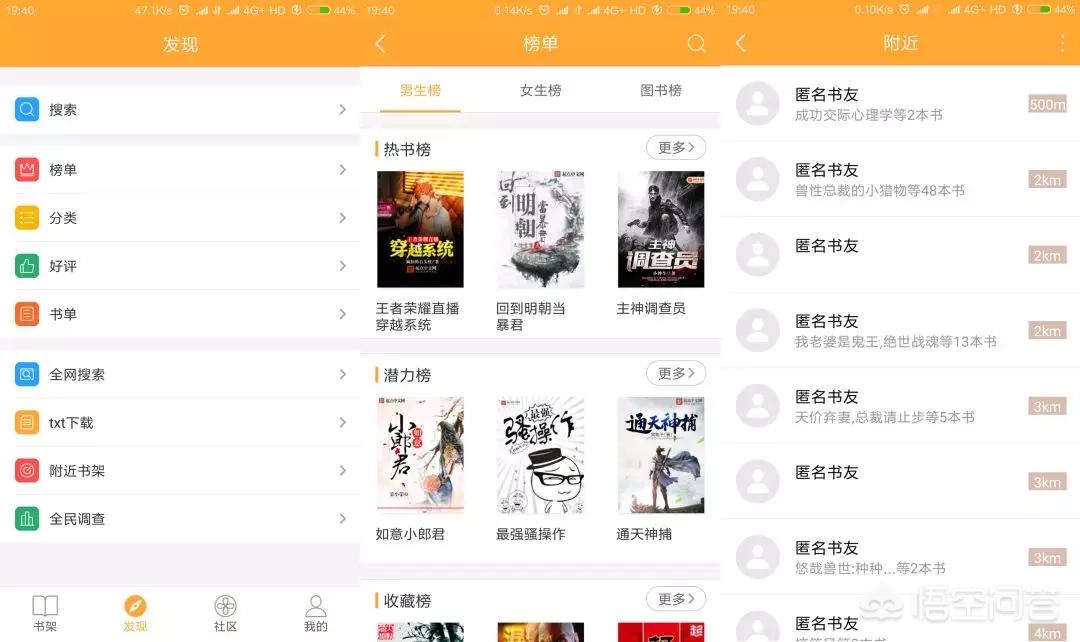The width and height of the screenshot is (1080, 642).
Task: Switch to the 女生榜 tab
Action: click(x=541, y=90)
